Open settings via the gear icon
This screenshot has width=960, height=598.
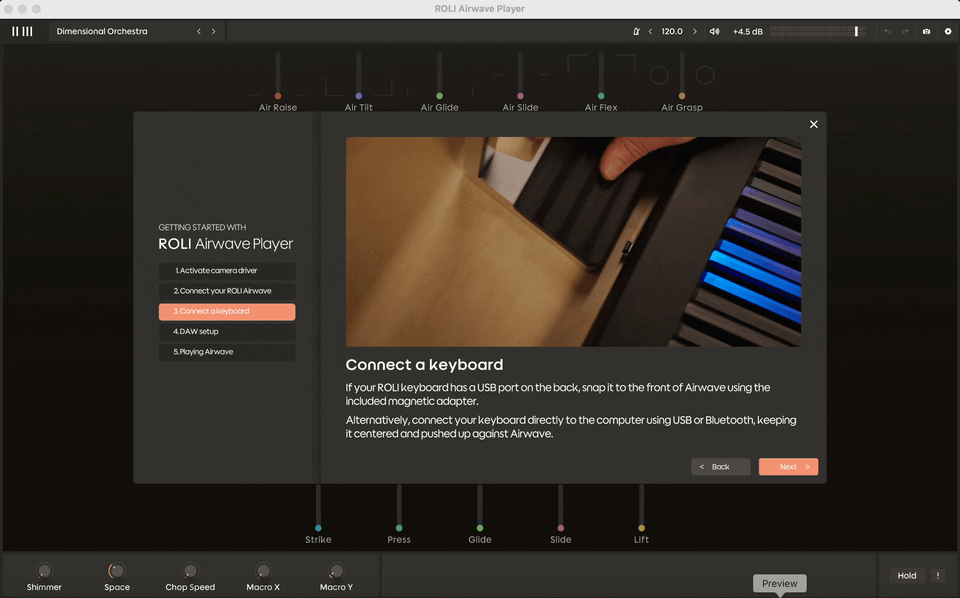click(948, 31)
